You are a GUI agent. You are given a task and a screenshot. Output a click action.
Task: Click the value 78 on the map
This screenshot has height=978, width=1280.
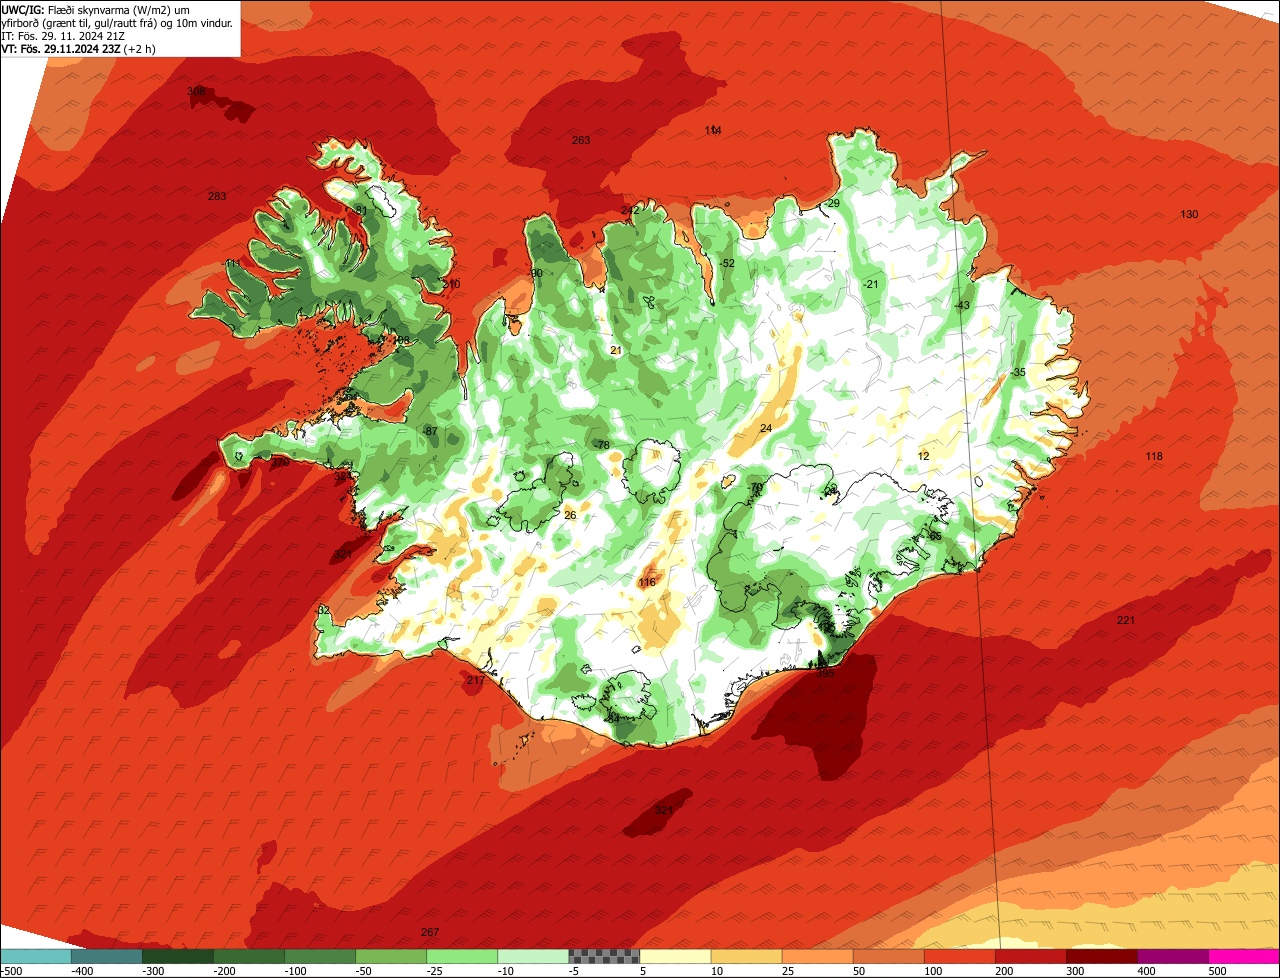pyautogui.click(x=603, y=445)
